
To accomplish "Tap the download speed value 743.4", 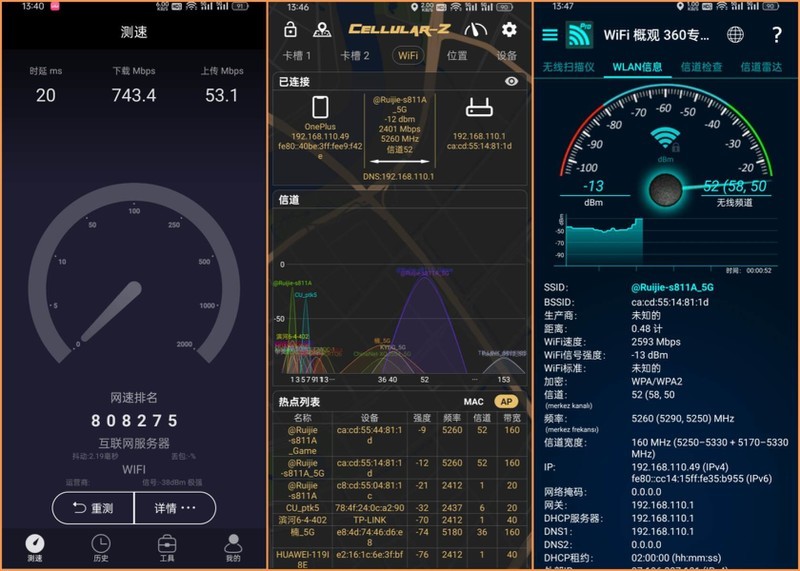I will coord(134,95).
